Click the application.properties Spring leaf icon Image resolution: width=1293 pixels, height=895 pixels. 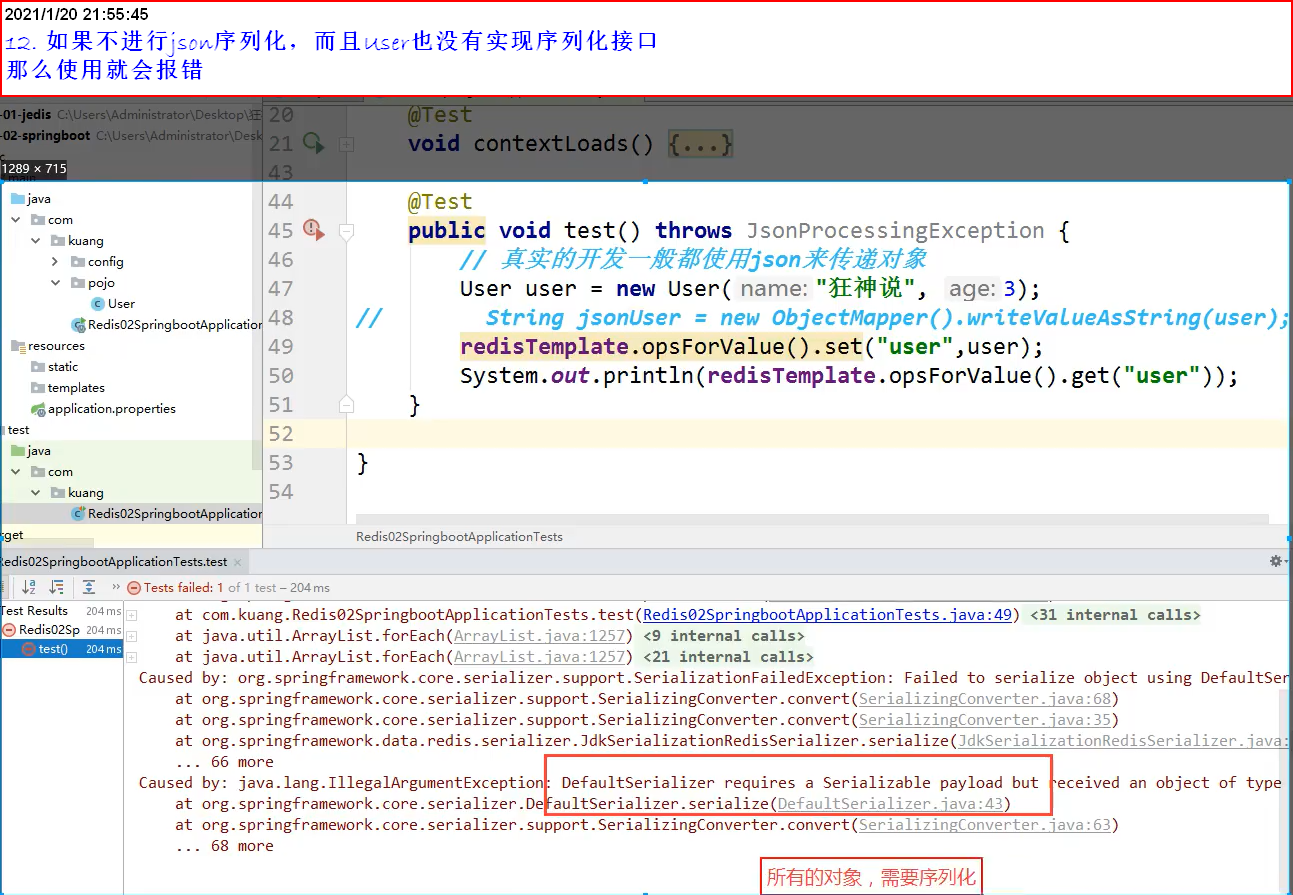click(38, 409)
